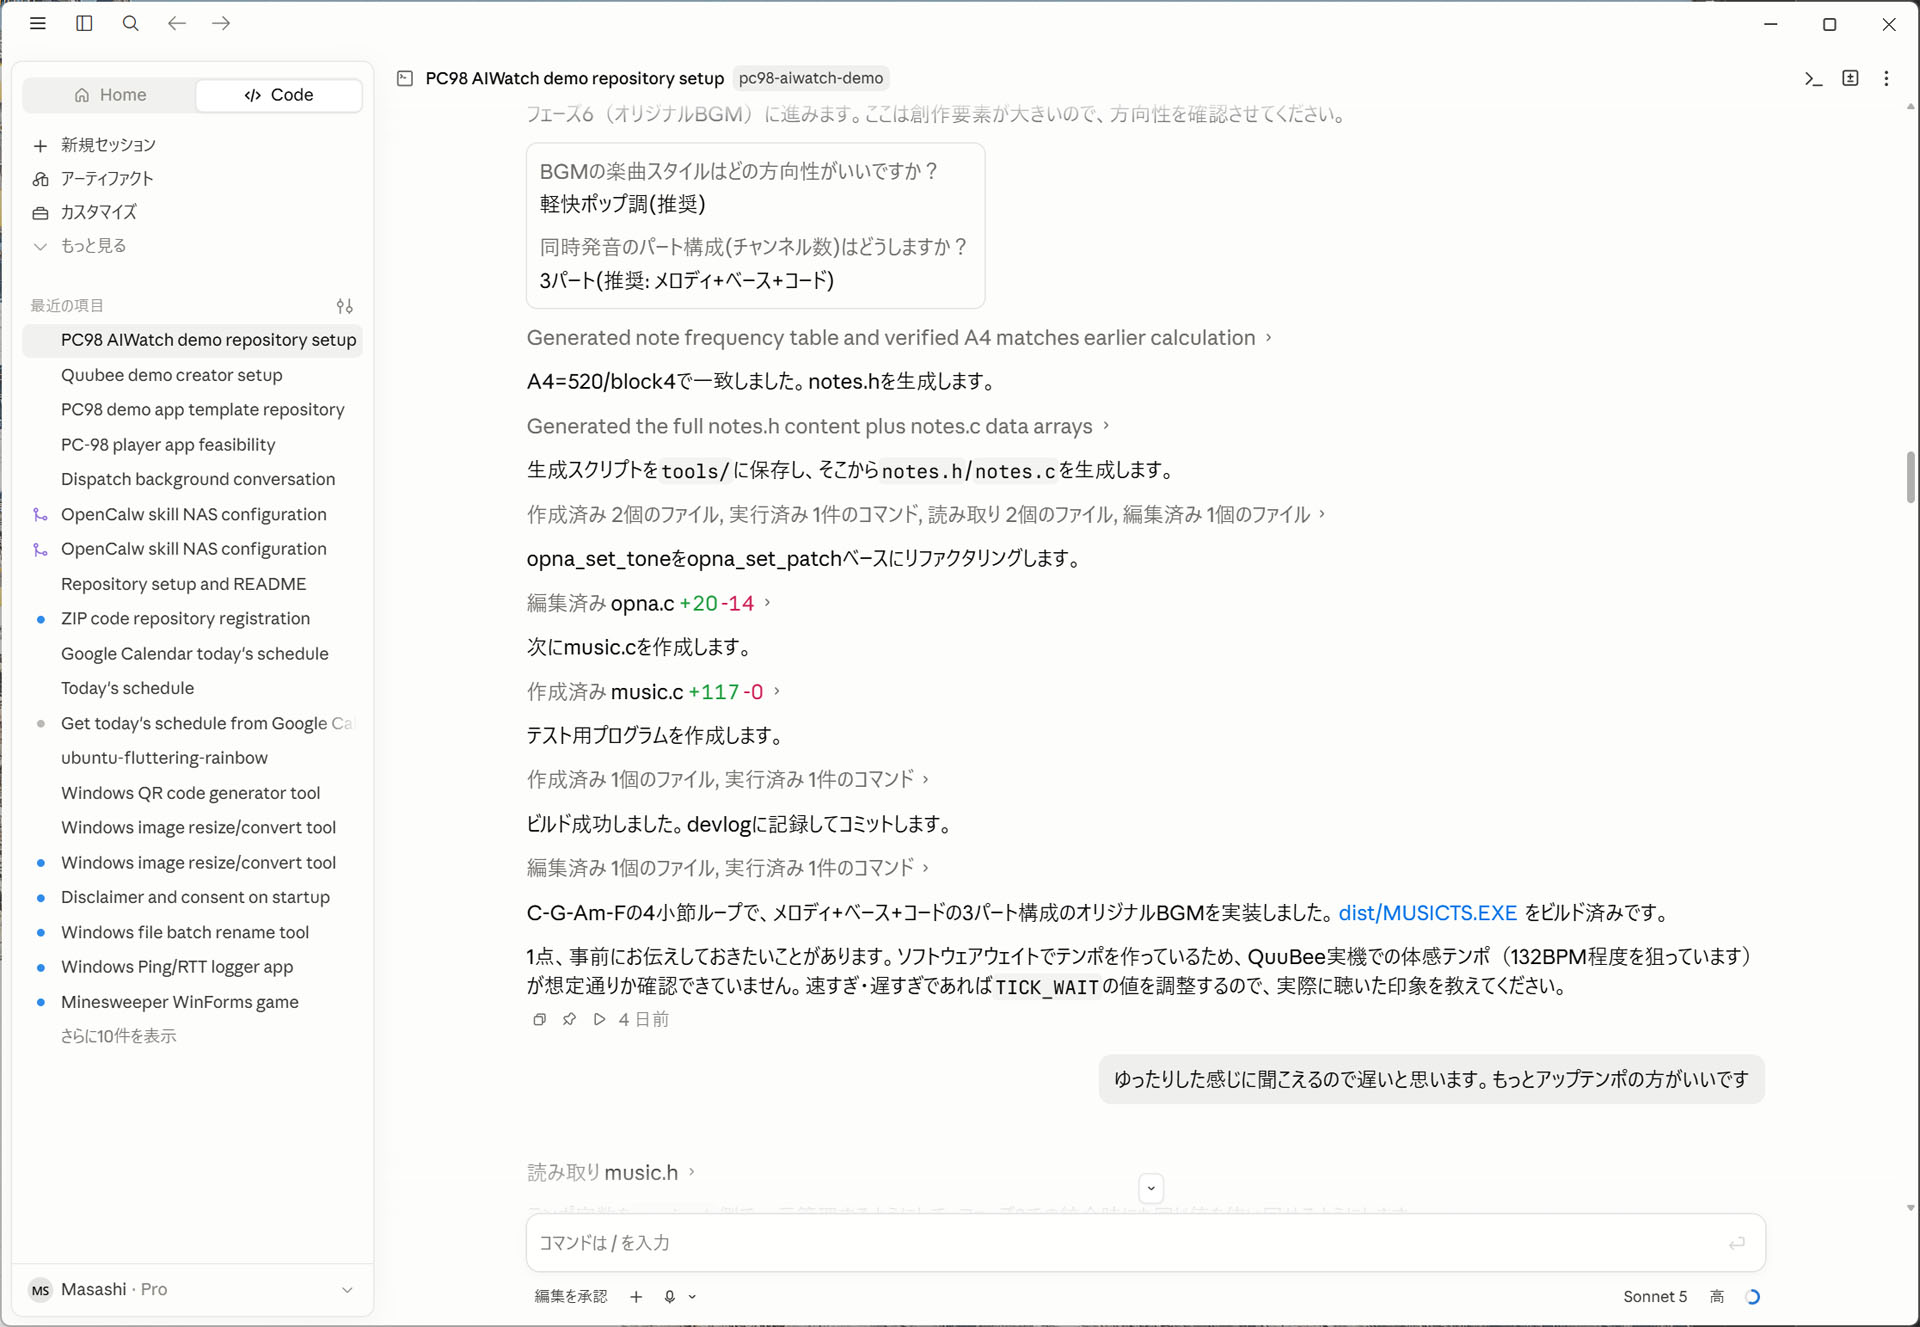Image resolution: width=1920 pixels, height=1327 pixels.
Task: Open Sonnet 5 model selector
Action: coord(1654,1296)
